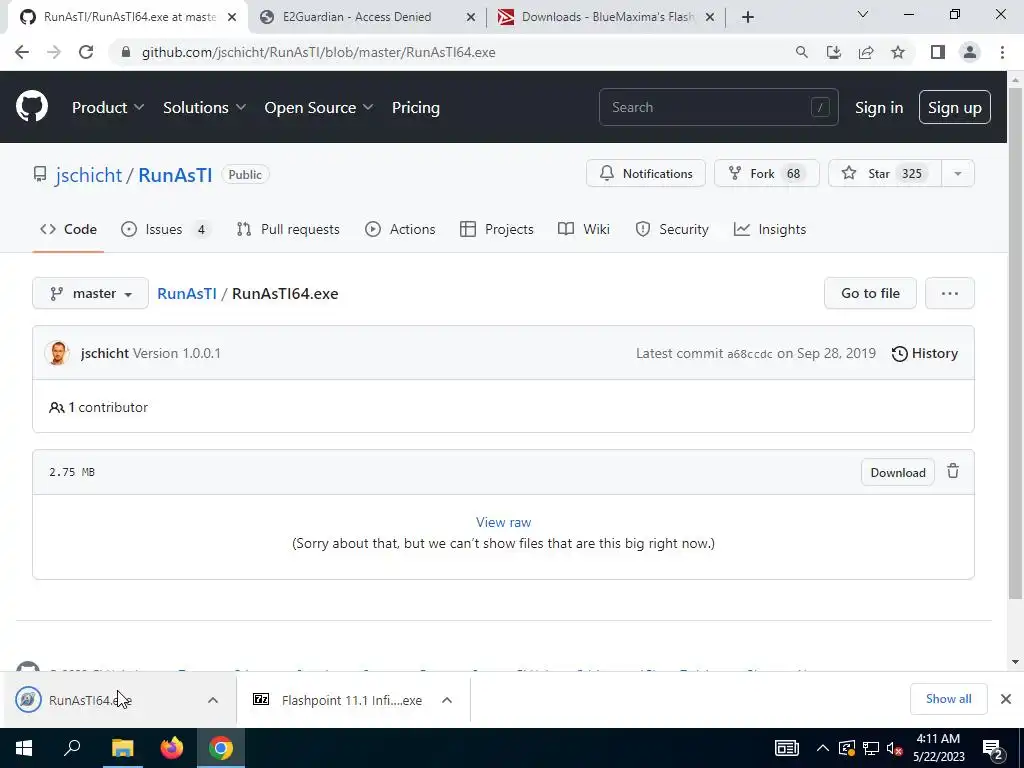Screen dimensions: 1024x768
Task: Open the Actions tab
Action: click(x=400, y=229)
